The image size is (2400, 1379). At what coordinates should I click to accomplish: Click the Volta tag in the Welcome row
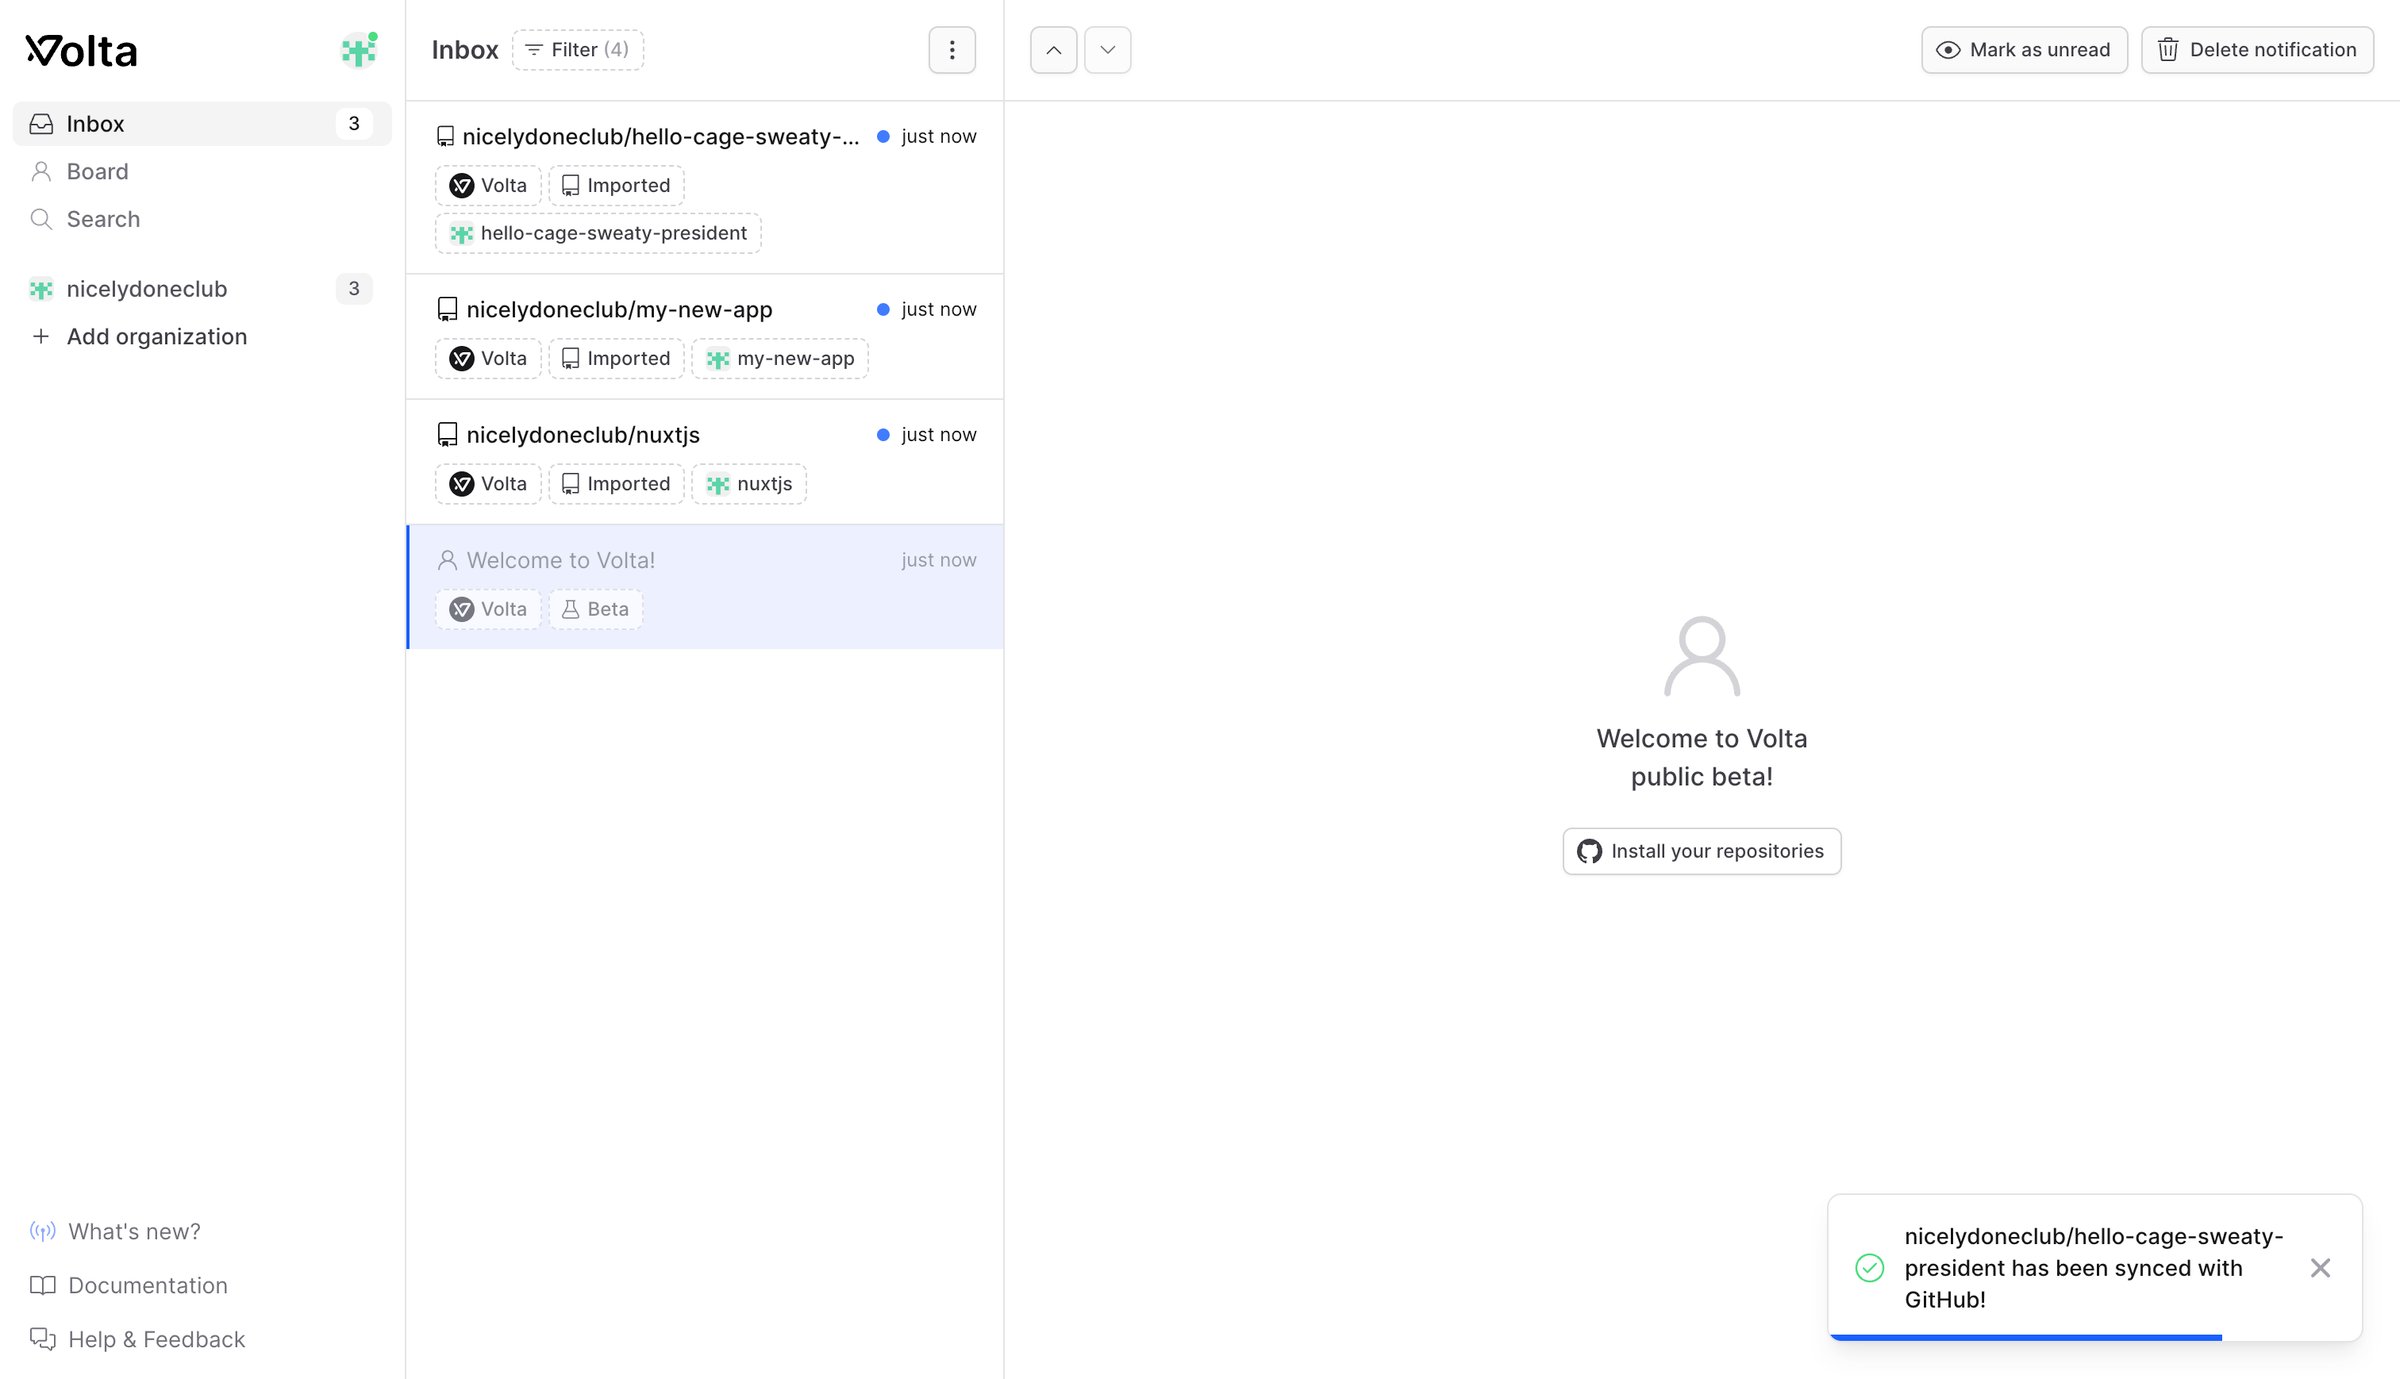(488, 610)
